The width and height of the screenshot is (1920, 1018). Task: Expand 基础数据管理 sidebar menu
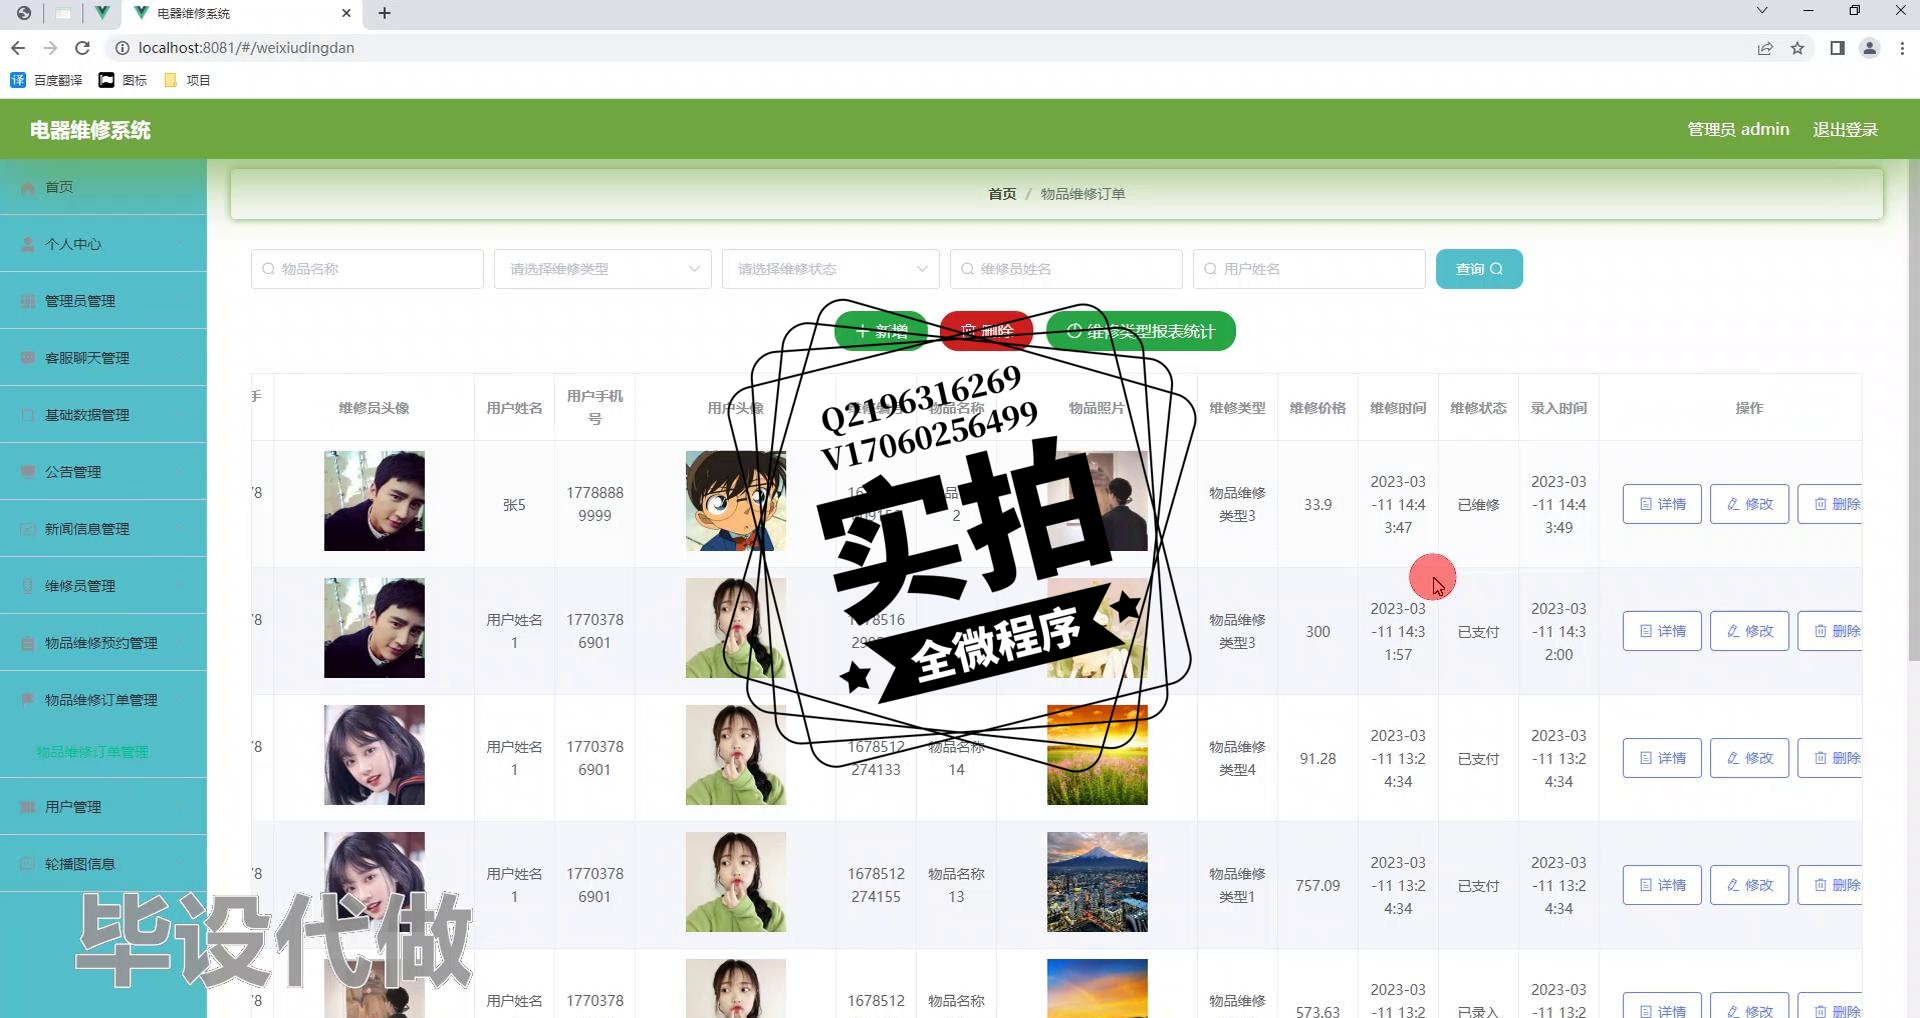(103, 415)
